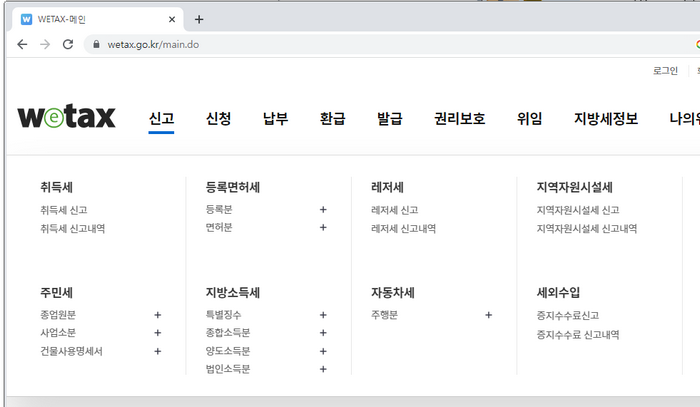Click the 면허분 item
Screen dimensions: 700x407
[x=219, y=228]
